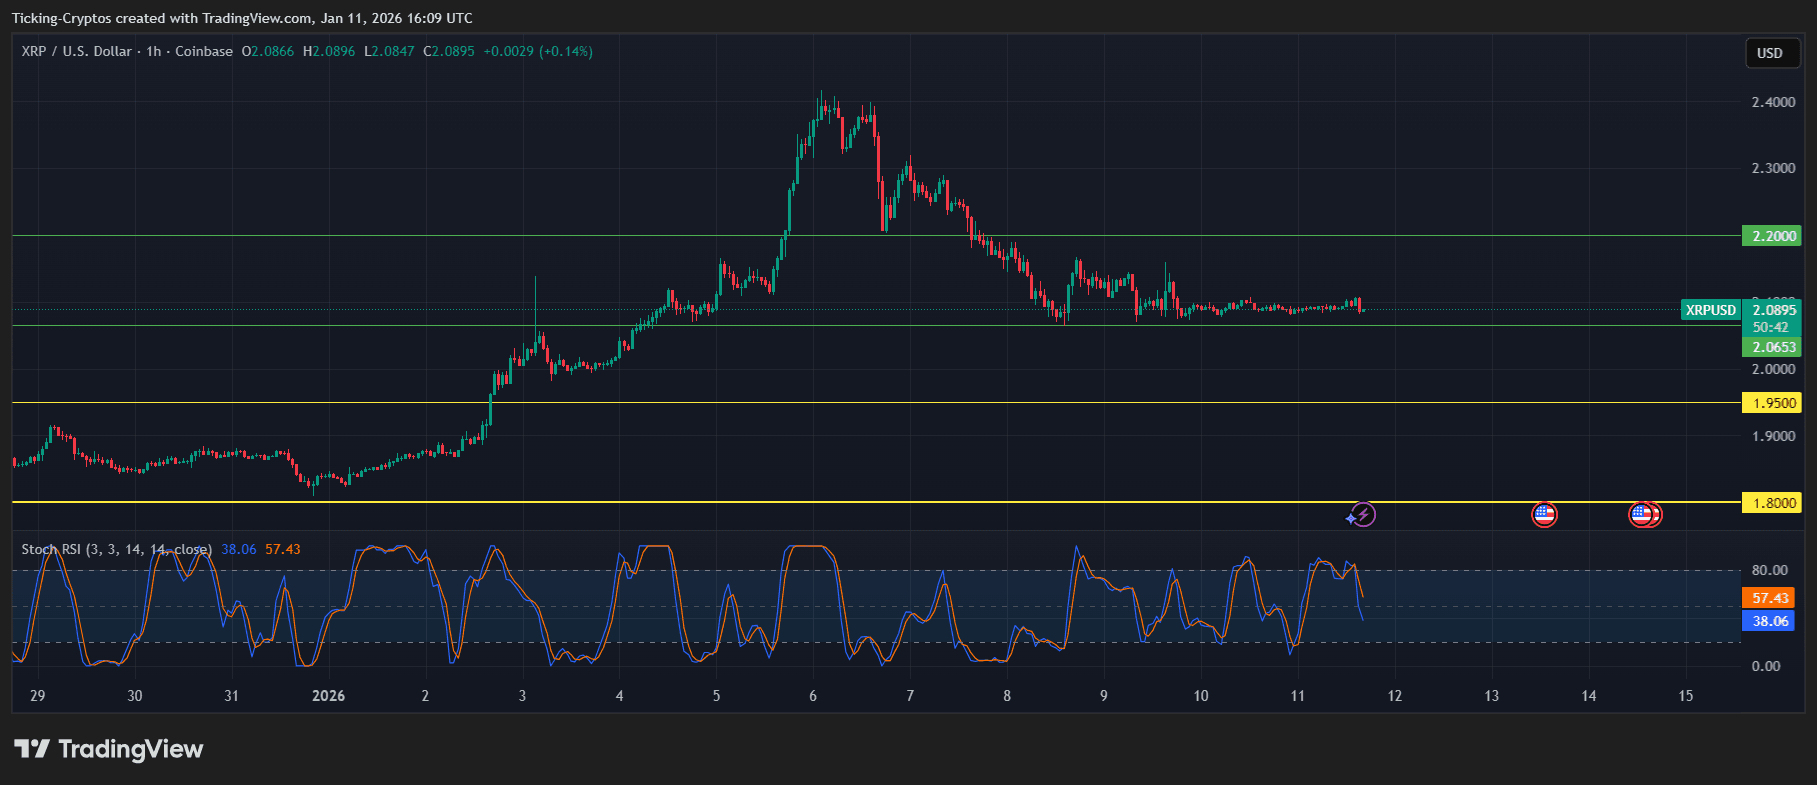Select the yellow 1.8000 price label

[1771, 503]
